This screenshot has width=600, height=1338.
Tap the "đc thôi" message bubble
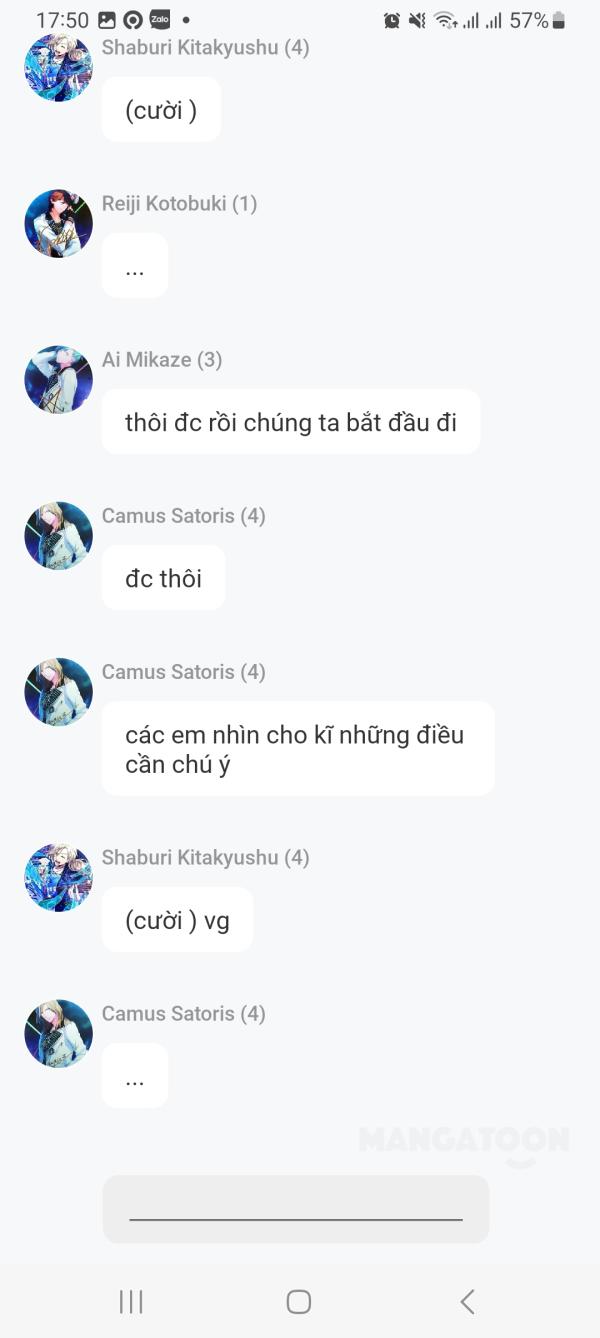click(x=163, y=578)
